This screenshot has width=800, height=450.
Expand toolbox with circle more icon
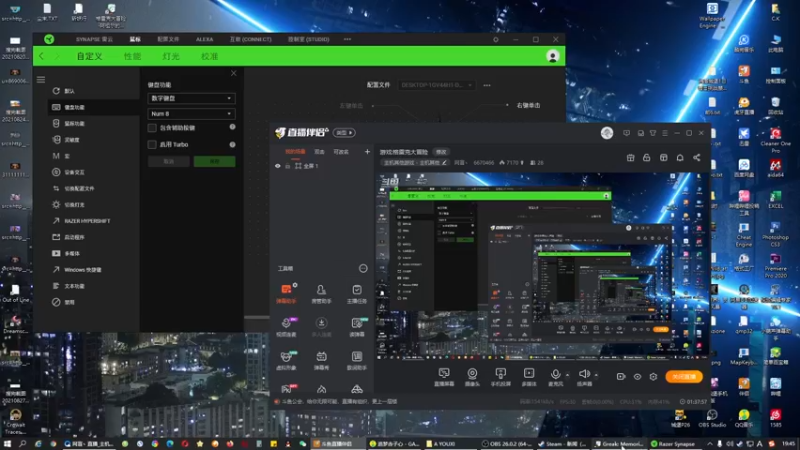point(363,268)
